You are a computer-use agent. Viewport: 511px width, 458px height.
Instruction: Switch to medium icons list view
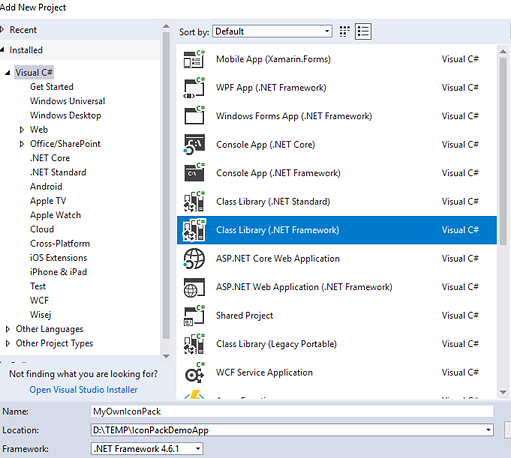point(363,32)
